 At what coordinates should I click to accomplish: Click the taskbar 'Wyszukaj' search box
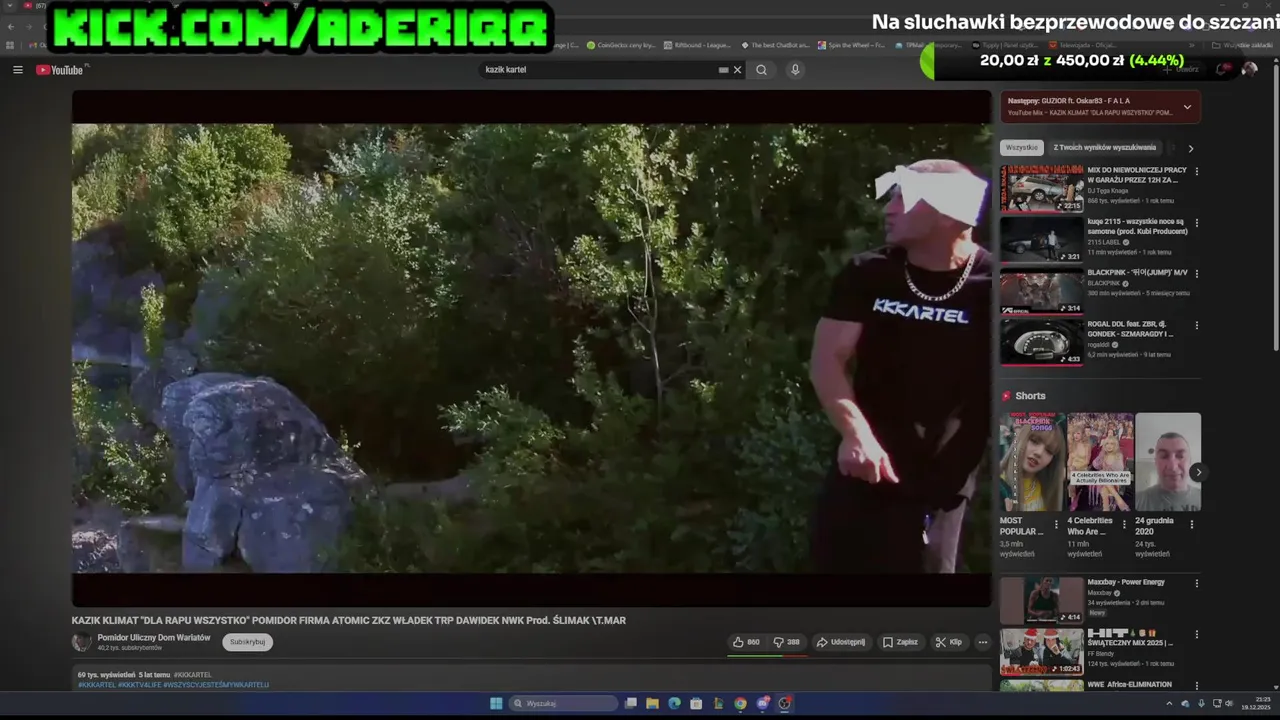(563, 703)
